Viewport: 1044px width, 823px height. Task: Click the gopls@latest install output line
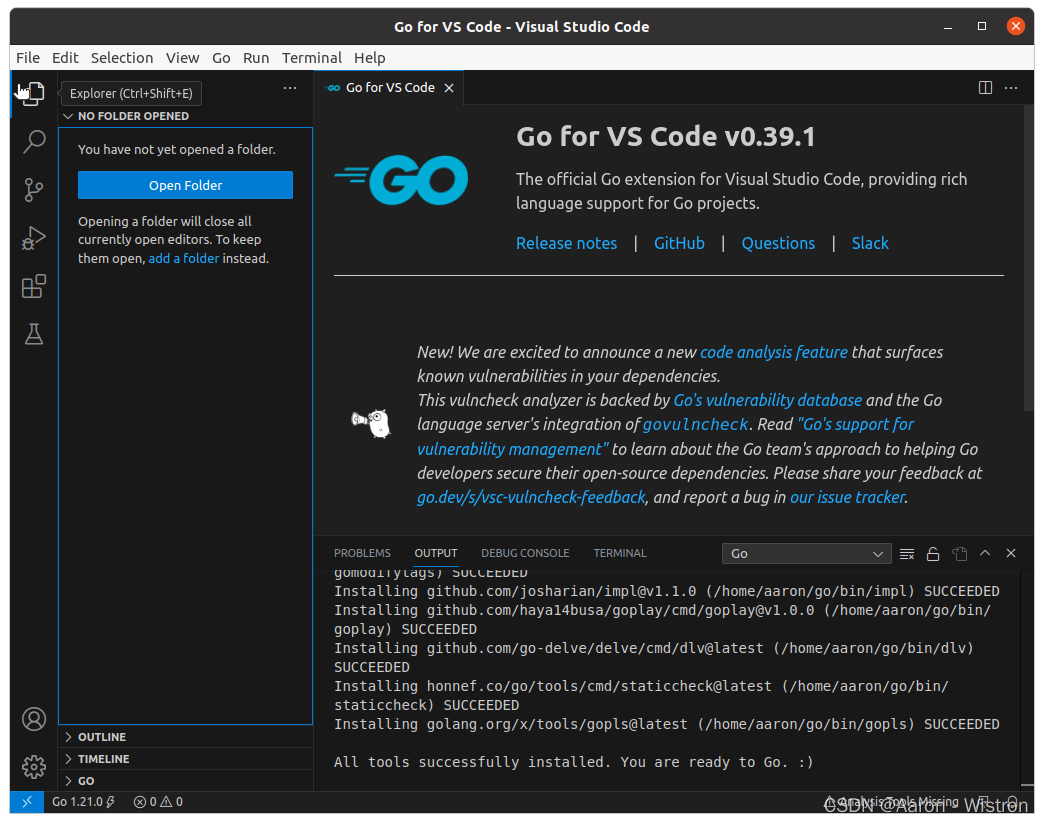tap(666, 724)
